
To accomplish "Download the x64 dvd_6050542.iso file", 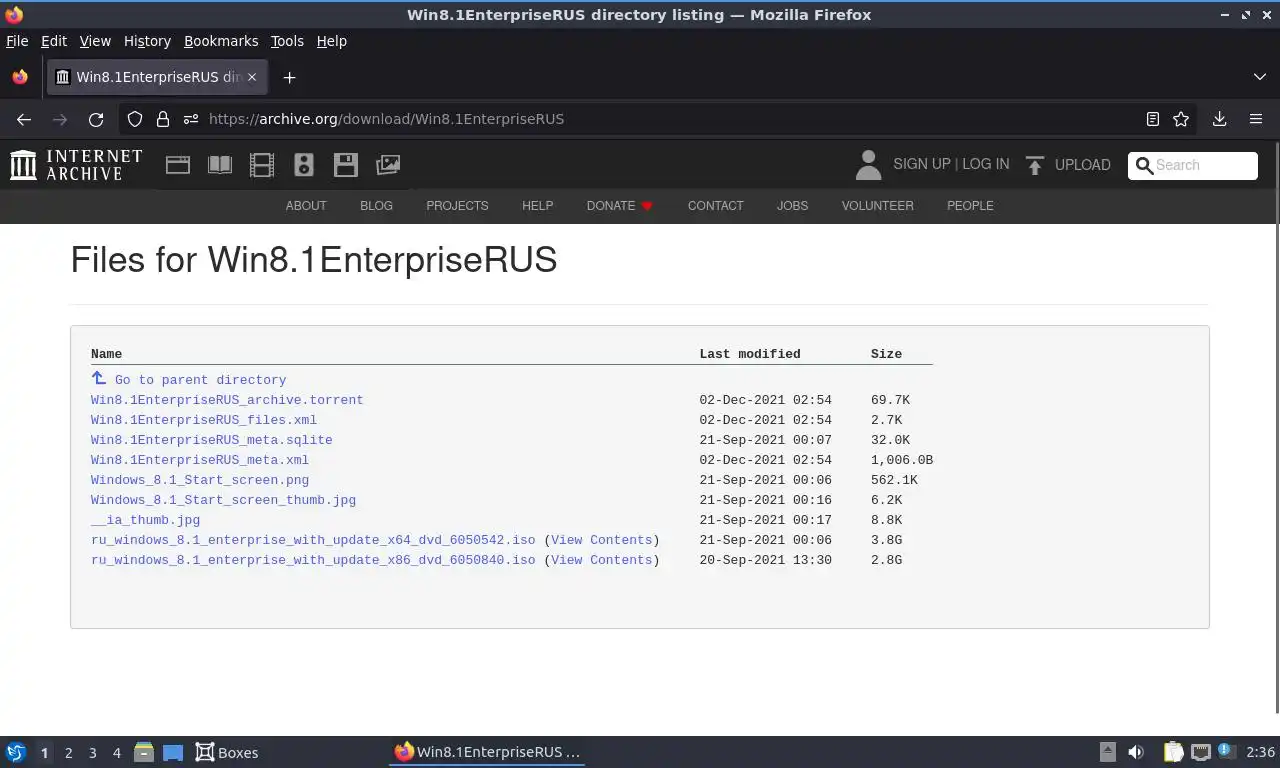I will point(313,540).
